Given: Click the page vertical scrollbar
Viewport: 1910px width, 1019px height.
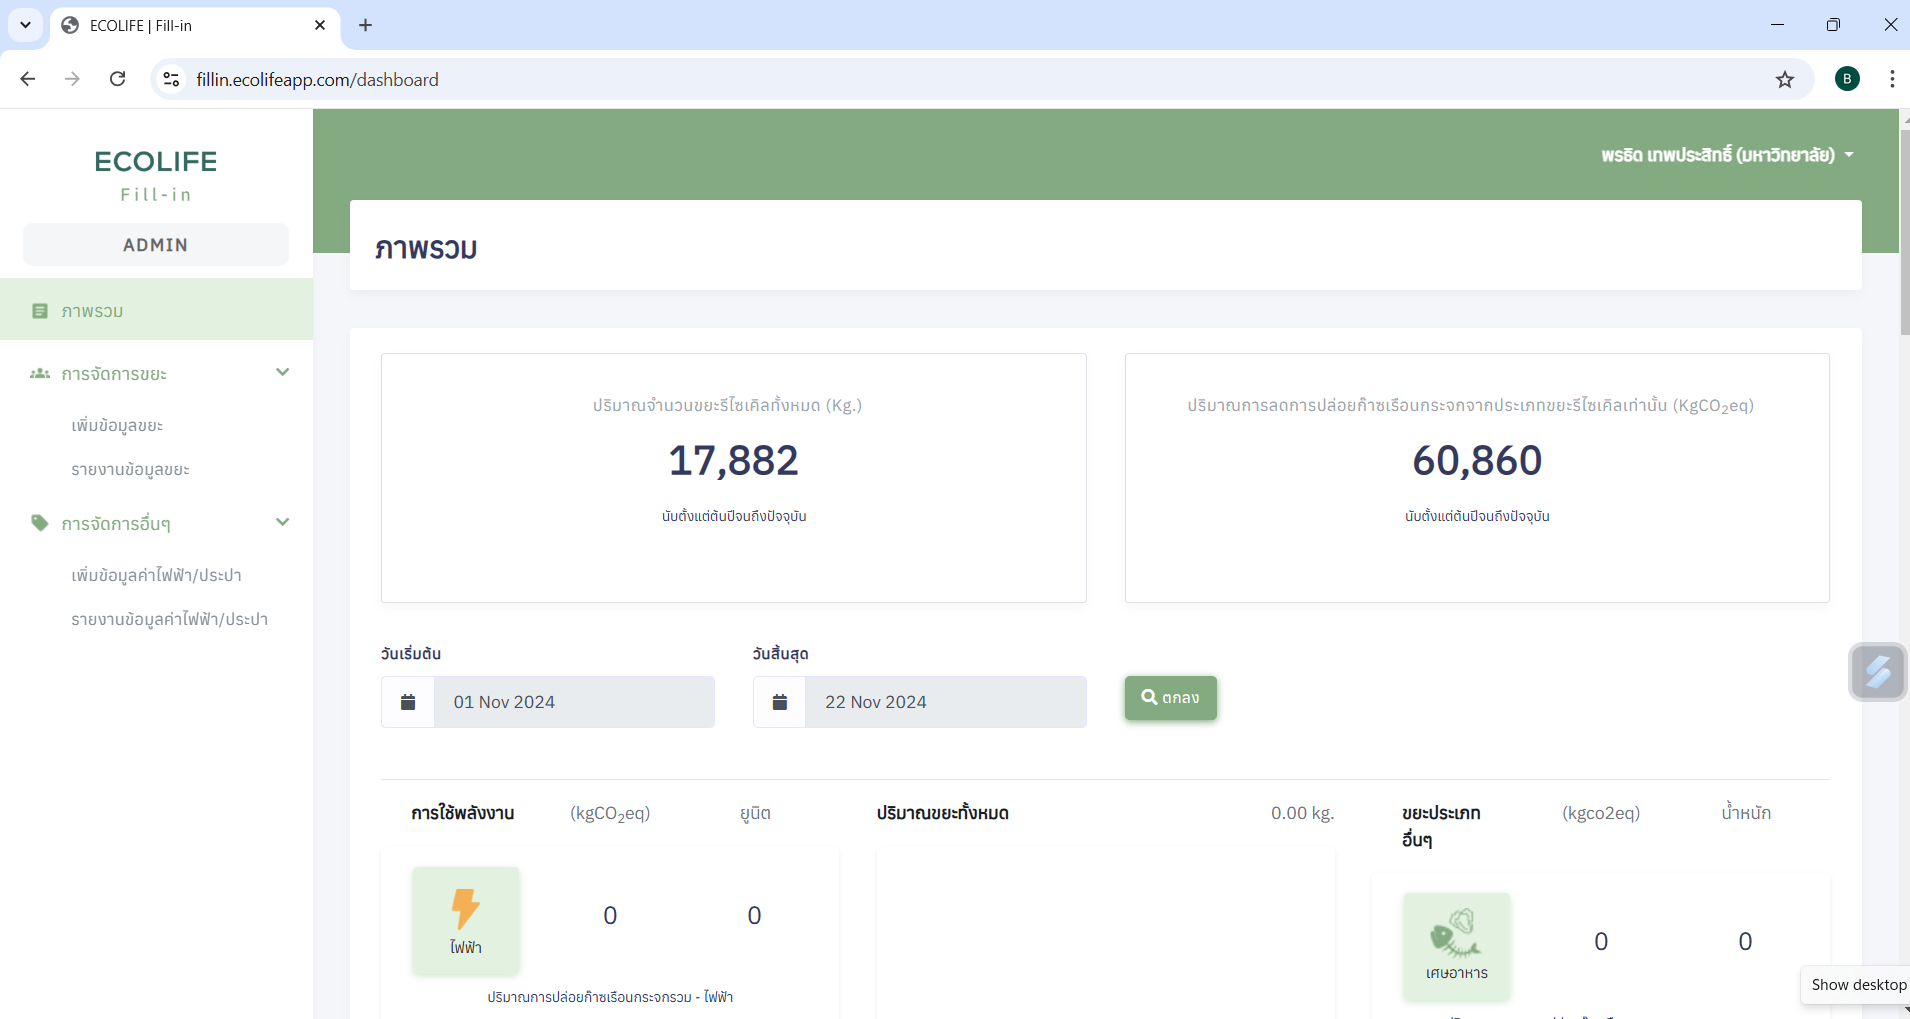Looking at the screenshot, I should tap(1904, 230).
